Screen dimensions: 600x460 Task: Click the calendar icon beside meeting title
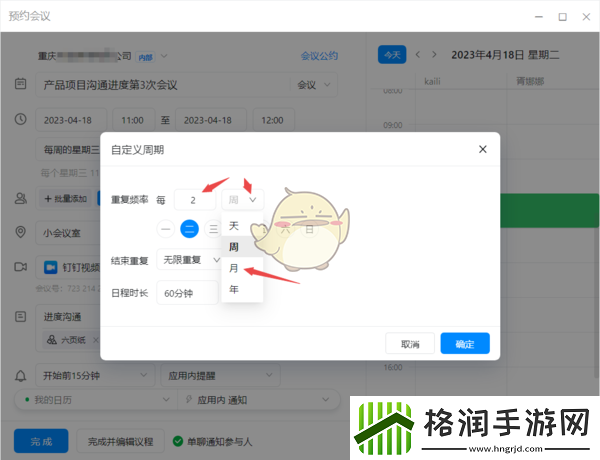pyautogui.click(x=21, y=84)
